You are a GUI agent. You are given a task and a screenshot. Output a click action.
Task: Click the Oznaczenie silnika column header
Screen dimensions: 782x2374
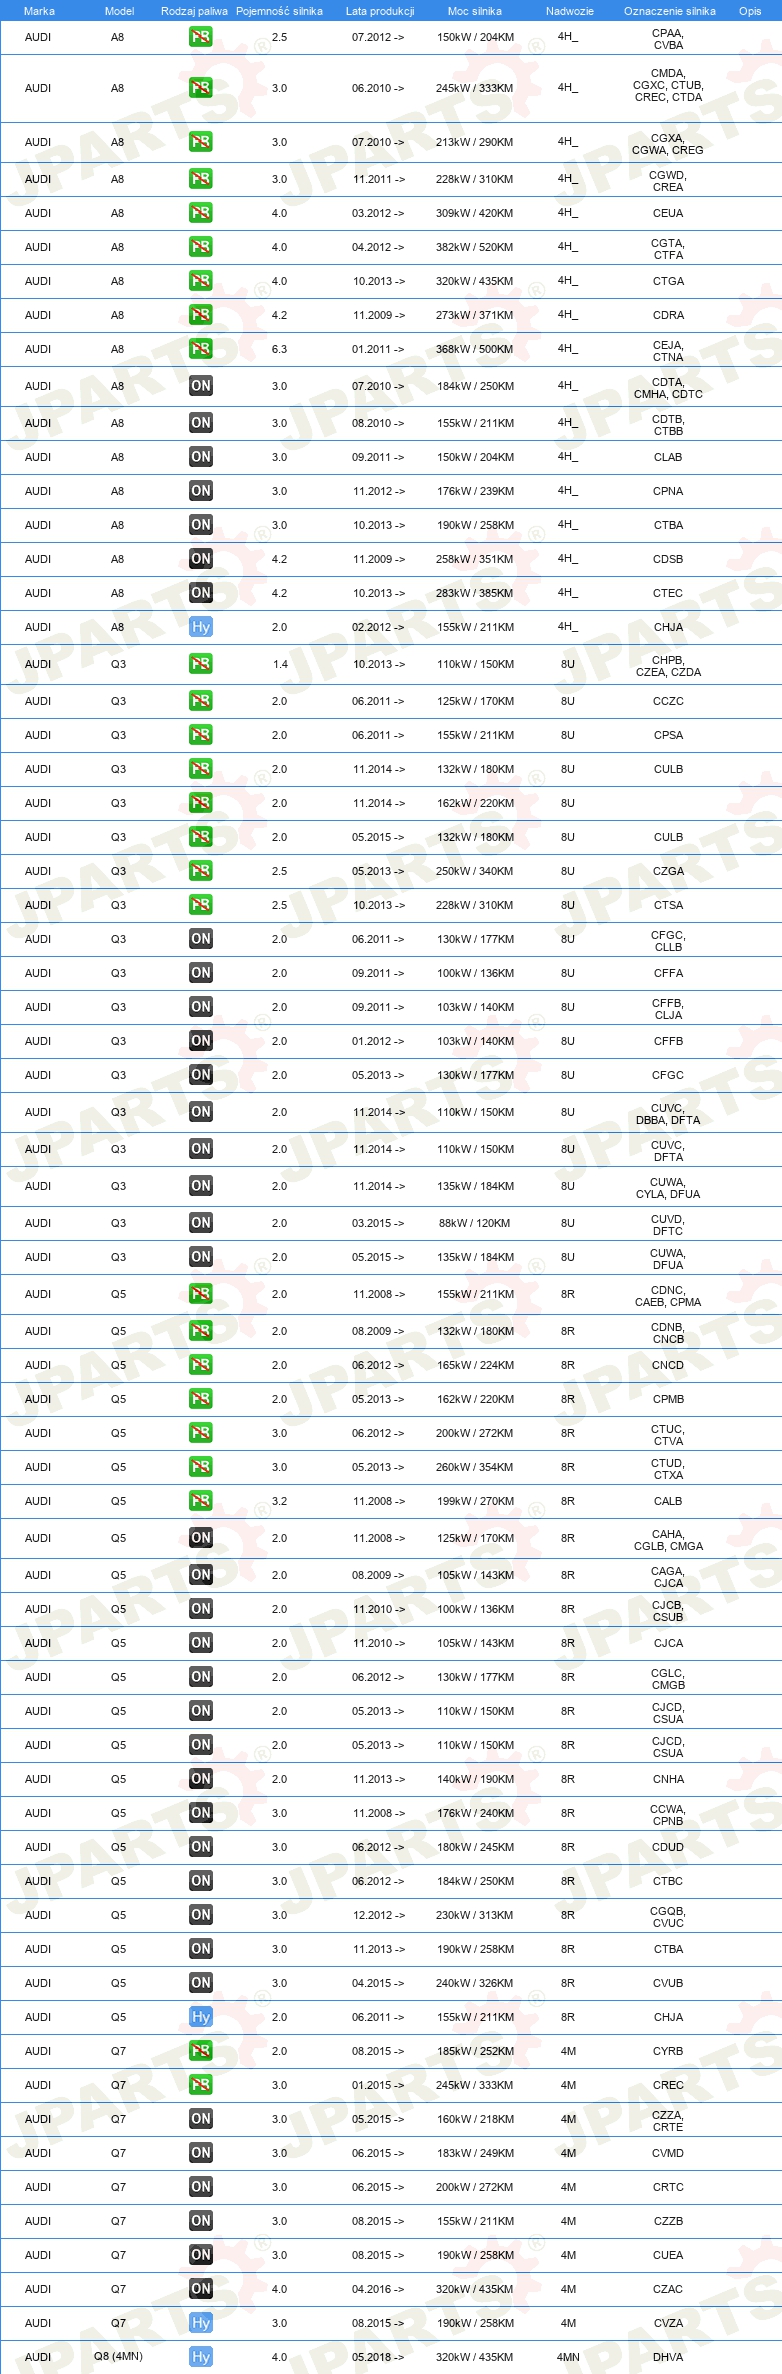coord(670,11)
